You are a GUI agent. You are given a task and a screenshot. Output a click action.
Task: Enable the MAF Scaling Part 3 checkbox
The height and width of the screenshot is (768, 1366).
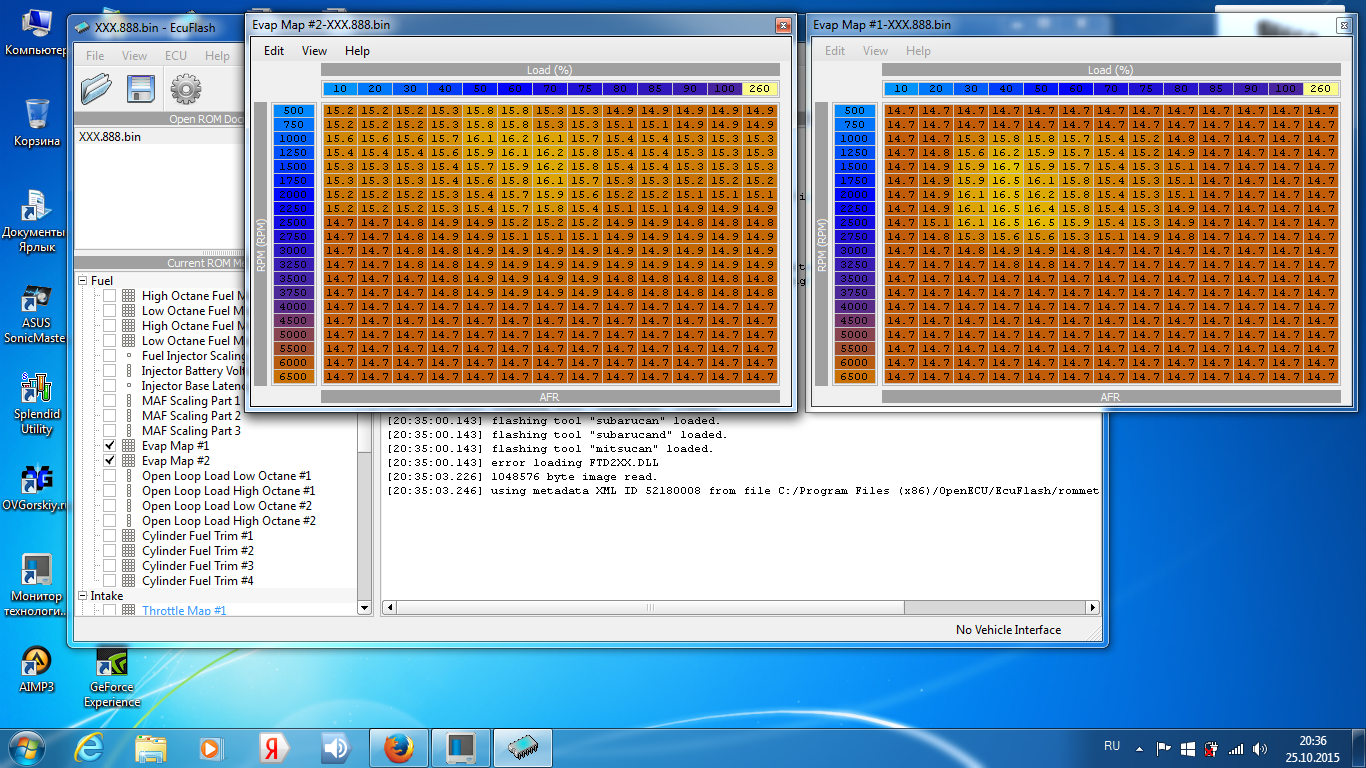point(110,431)
